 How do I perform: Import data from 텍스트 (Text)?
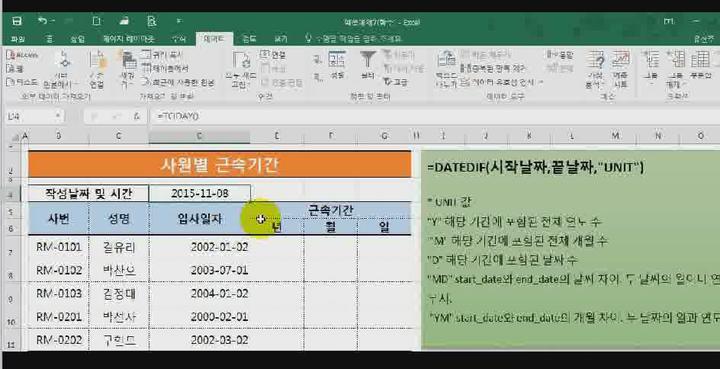(22, 83)
